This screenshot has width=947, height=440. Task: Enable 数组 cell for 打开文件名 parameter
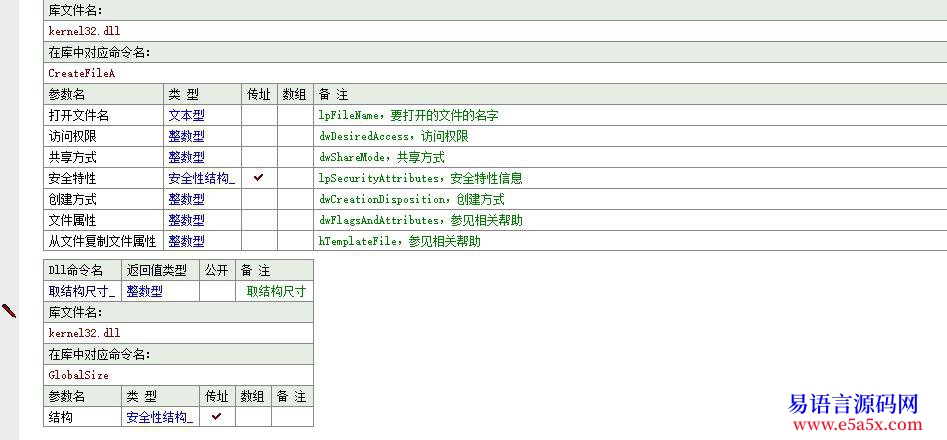pos(294,115)
